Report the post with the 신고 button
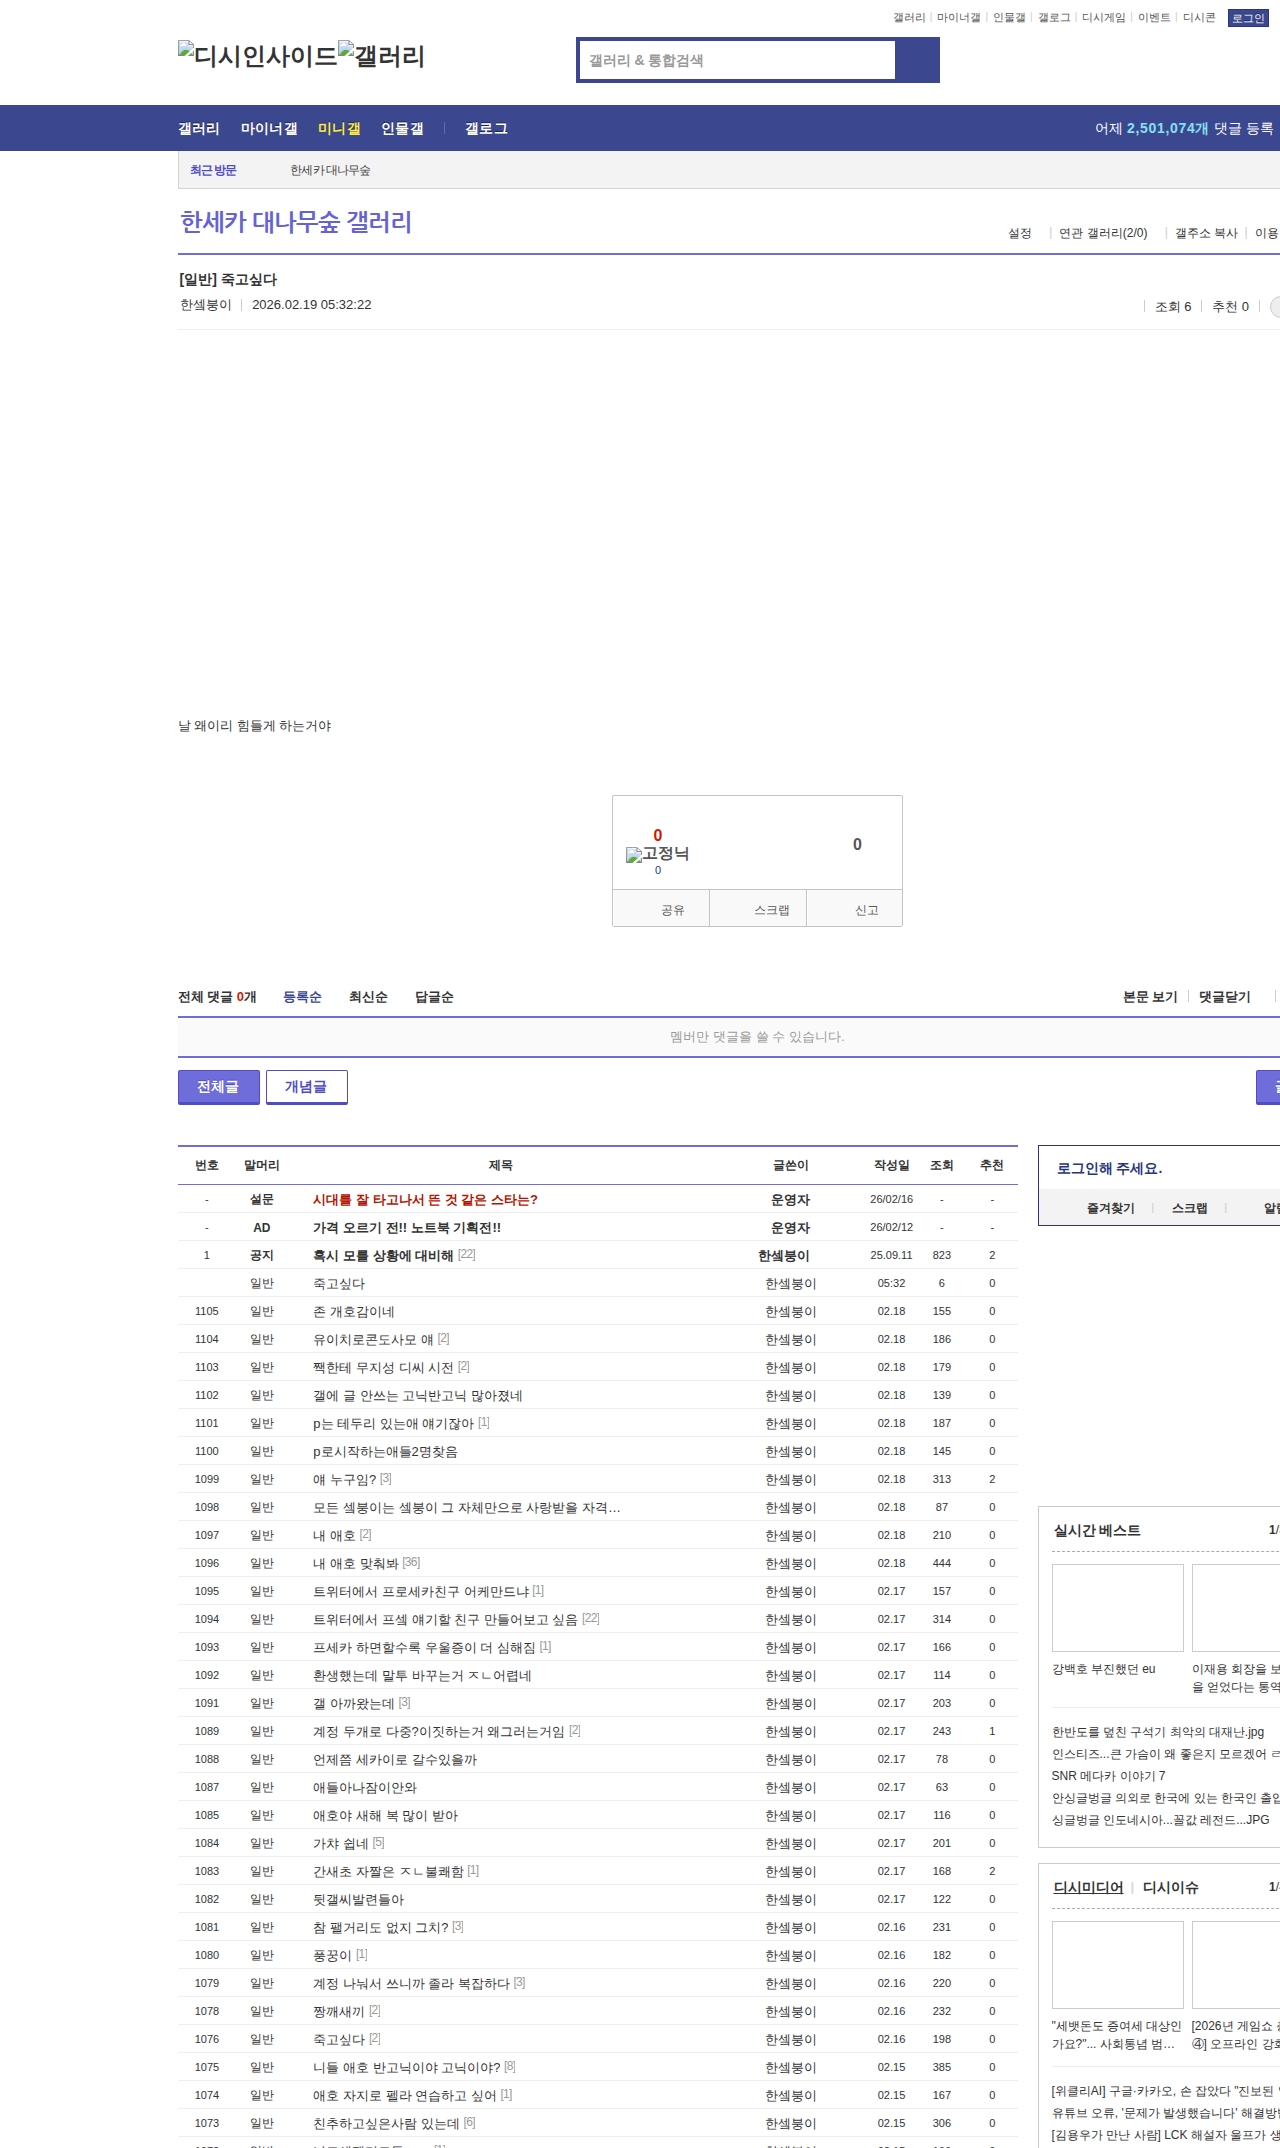Screen dimensions: 1280x2148 [x=866, y=910]
